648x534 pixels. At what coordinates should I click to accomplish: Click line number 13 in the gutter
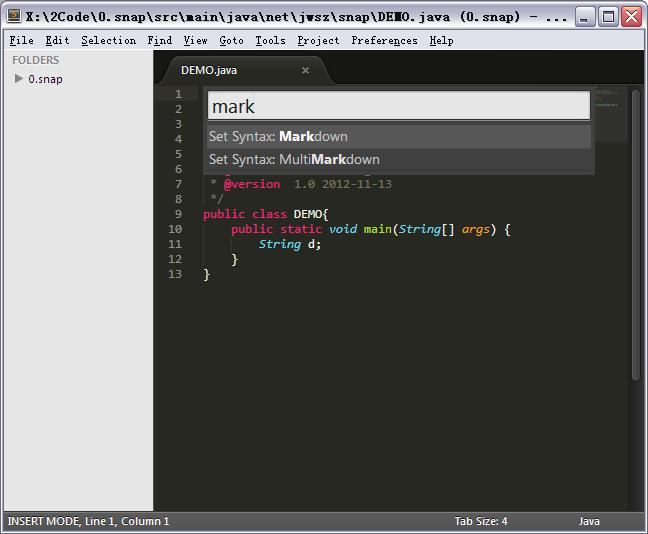tap(175, 274)
